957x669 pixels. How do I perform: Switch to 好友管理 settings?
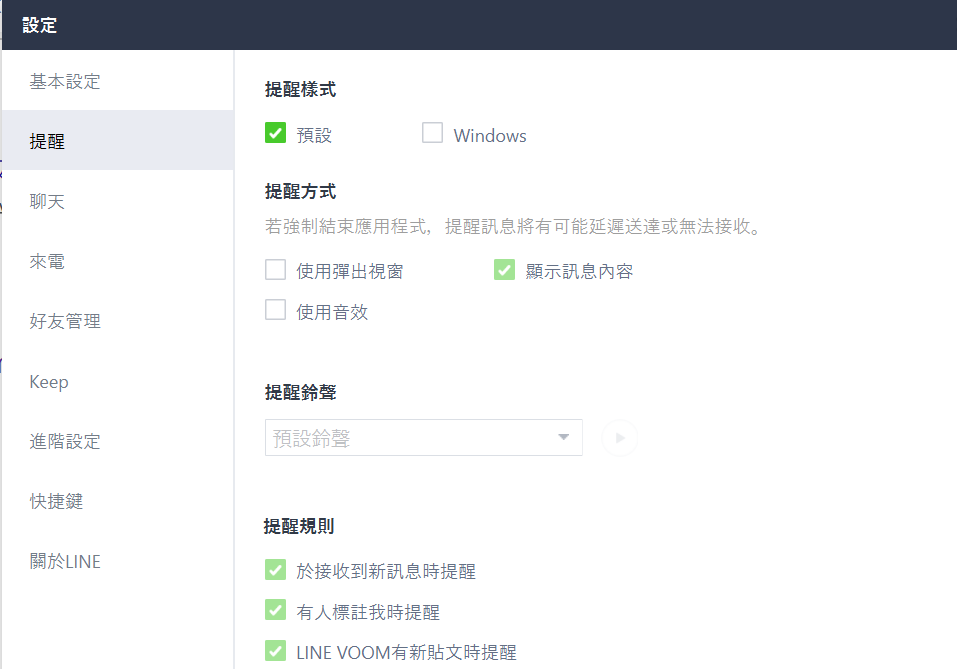[x=118, y=321]
